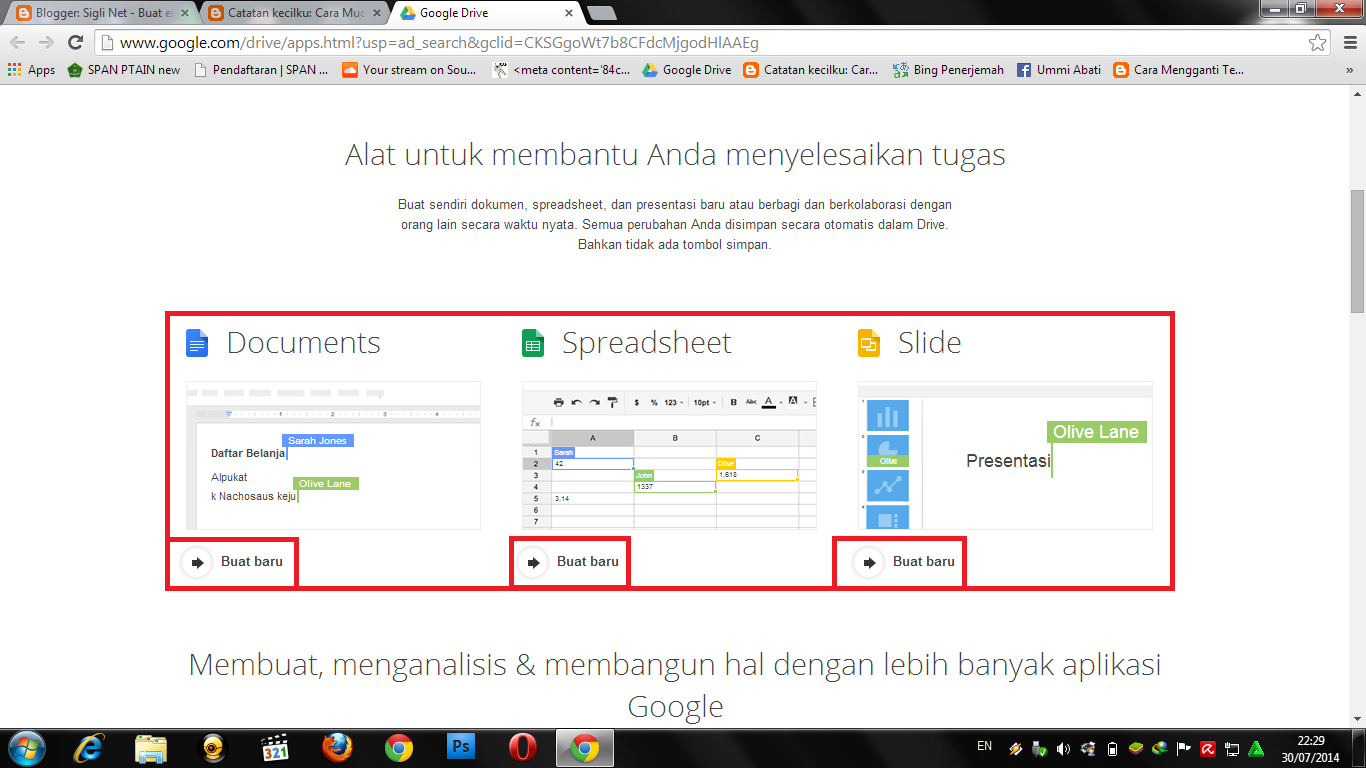Click the Action Center flag icon
Viewport: 1366px width, 768px height.
click(1184, 748)
